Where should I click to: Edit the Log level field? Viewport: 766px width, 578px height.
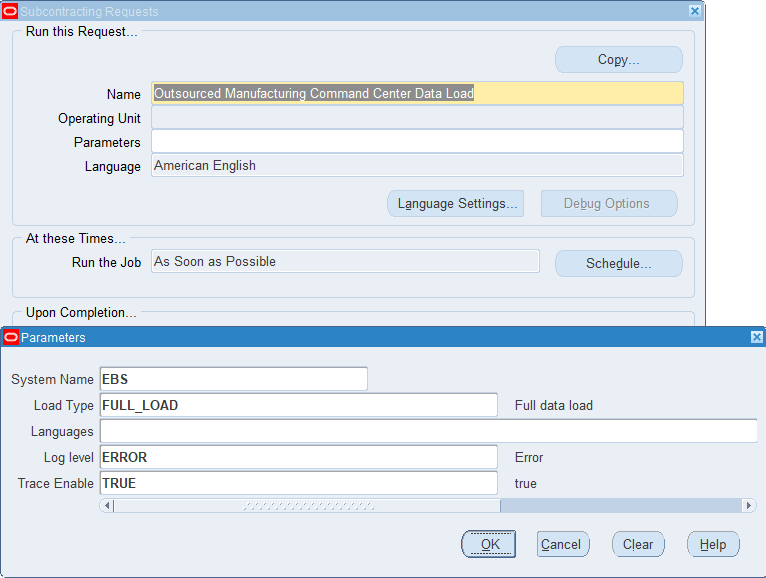click(298, 457)
